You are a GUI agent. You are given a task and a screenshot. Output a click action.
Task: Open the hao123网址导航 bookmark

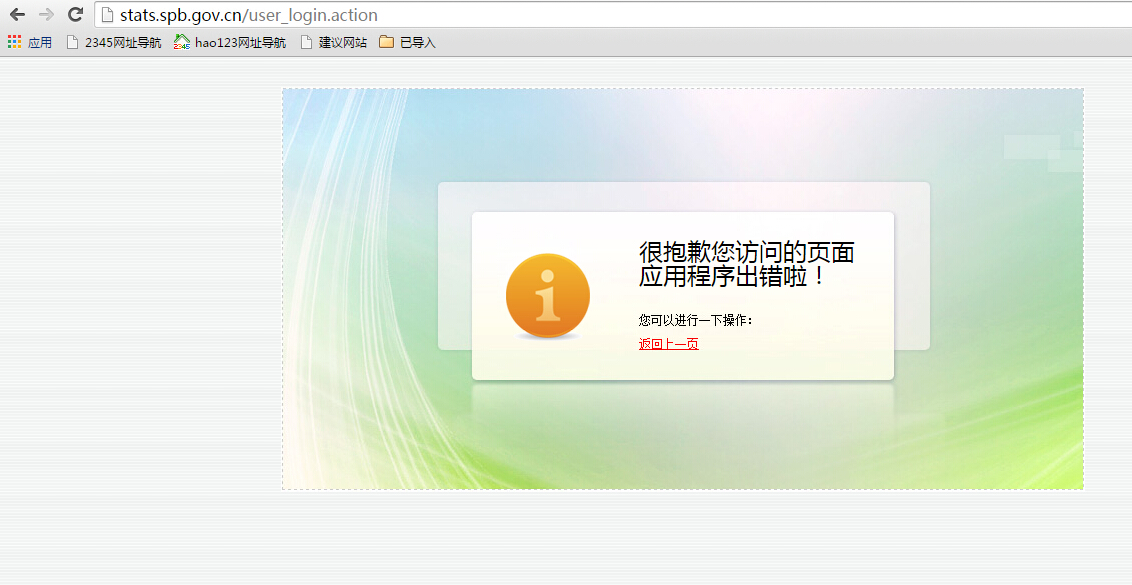230,43
